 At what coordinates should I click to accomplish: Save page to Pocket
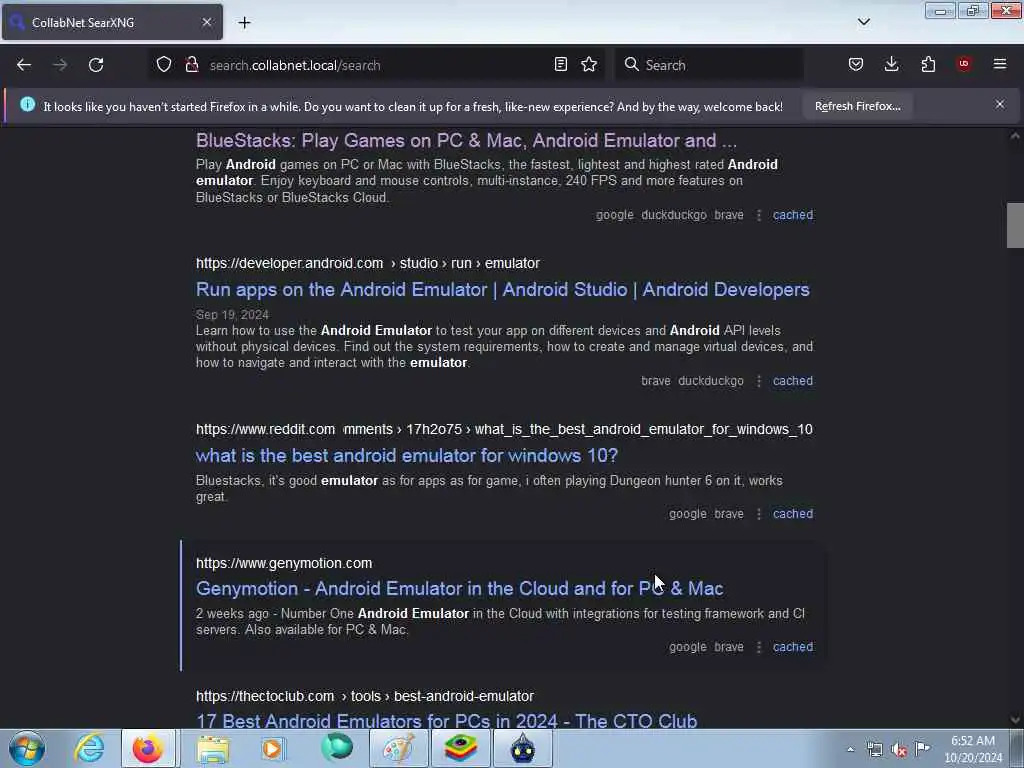856,65
